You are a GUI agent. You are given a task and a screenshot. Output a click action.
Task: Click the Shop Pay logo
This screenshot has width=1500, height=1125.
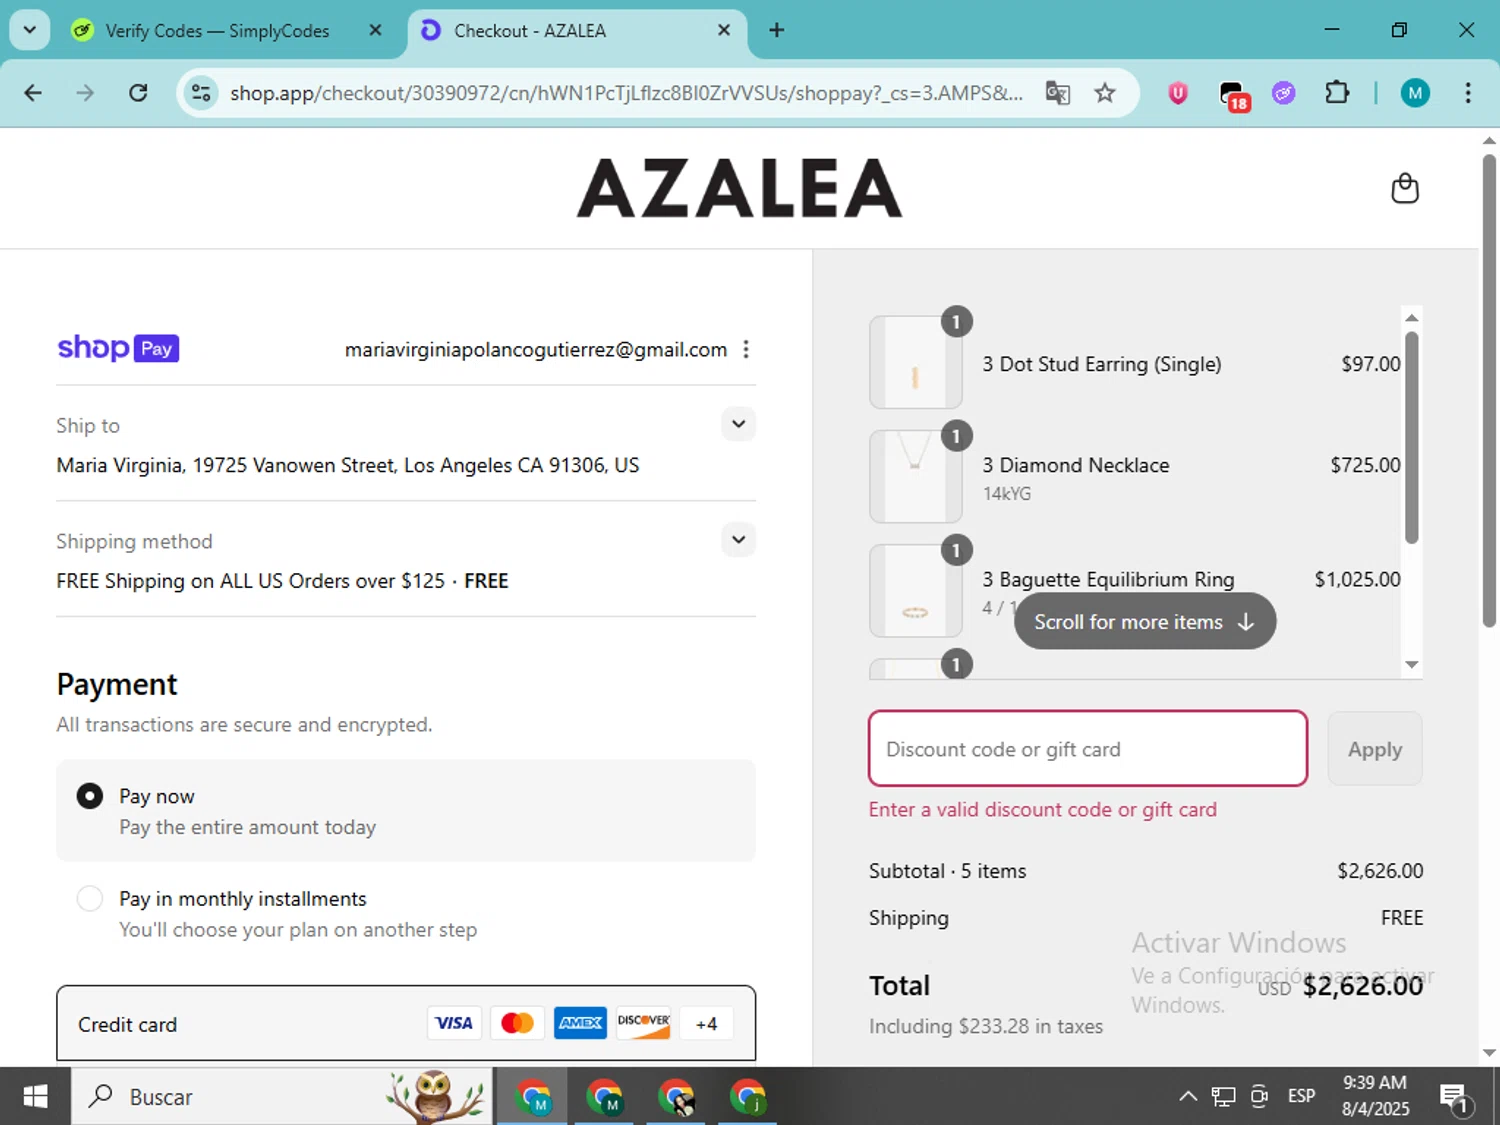point(118,348)
